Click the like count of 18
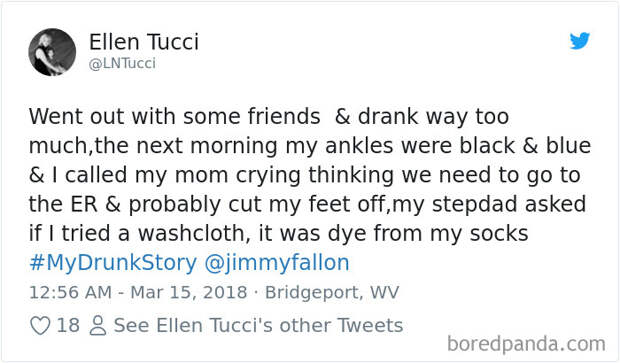 click(x=68, y=325)
